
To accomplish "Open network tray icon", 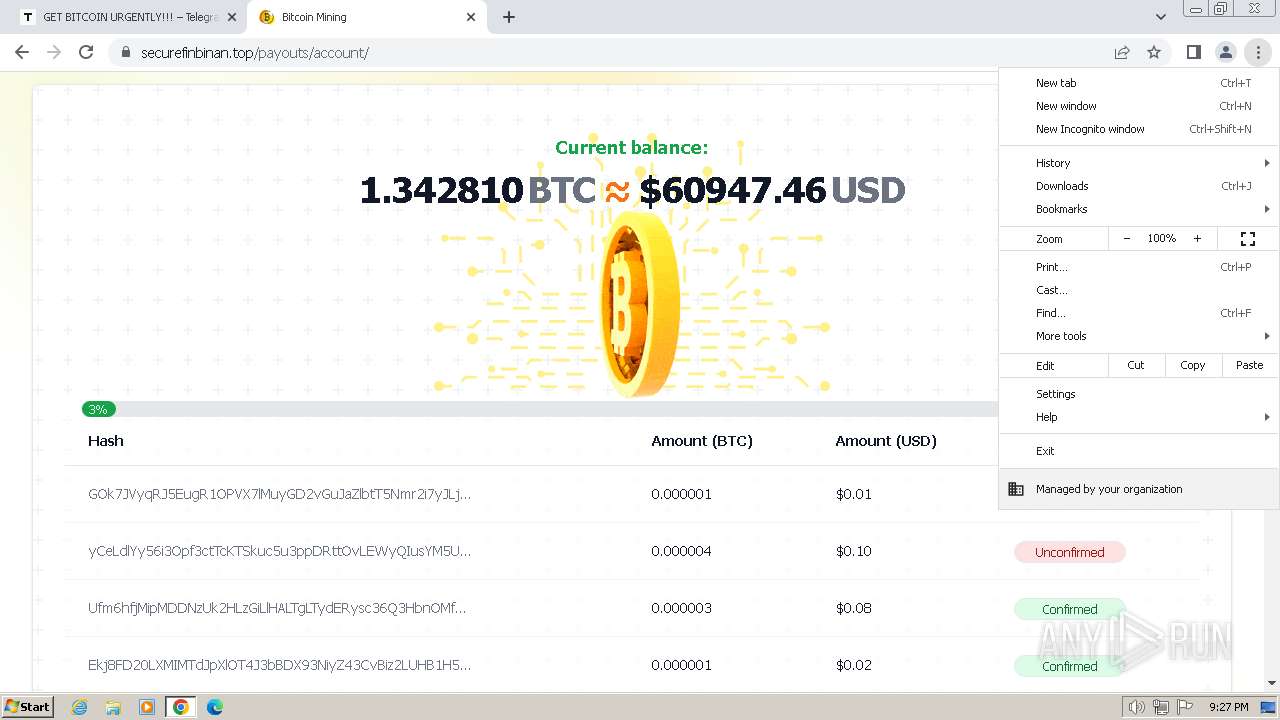I will [x=1161, y=707].
